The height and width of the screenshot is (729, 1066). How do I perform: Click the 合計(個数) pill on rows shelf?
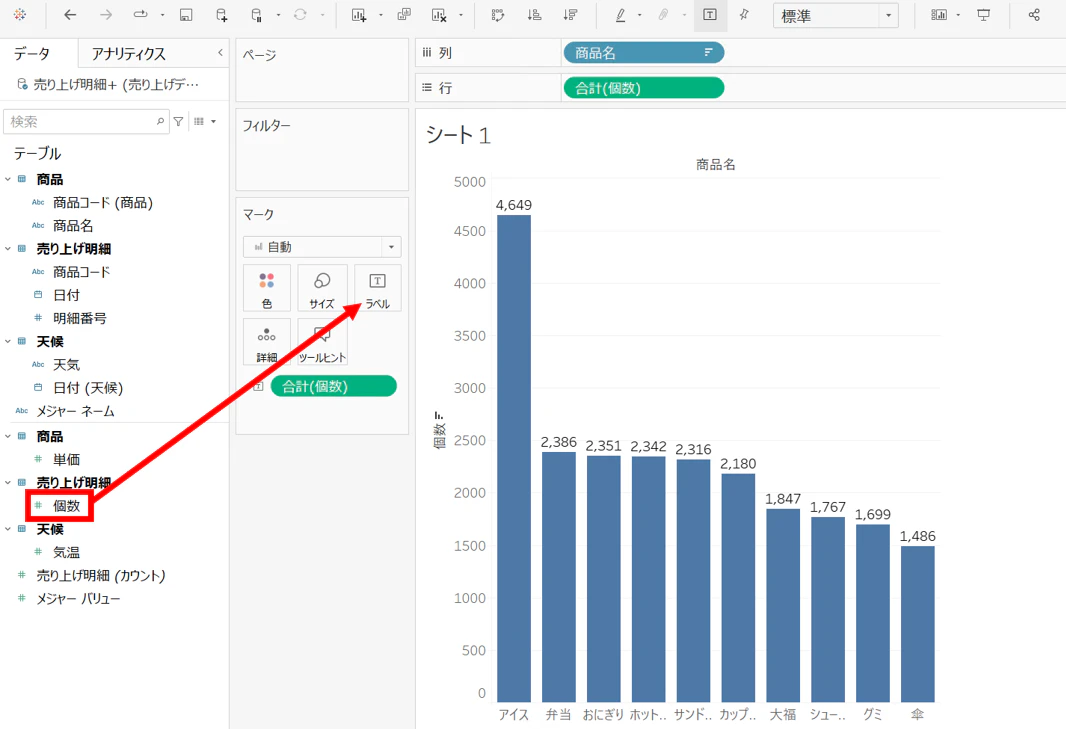click(x=644, y=88)
